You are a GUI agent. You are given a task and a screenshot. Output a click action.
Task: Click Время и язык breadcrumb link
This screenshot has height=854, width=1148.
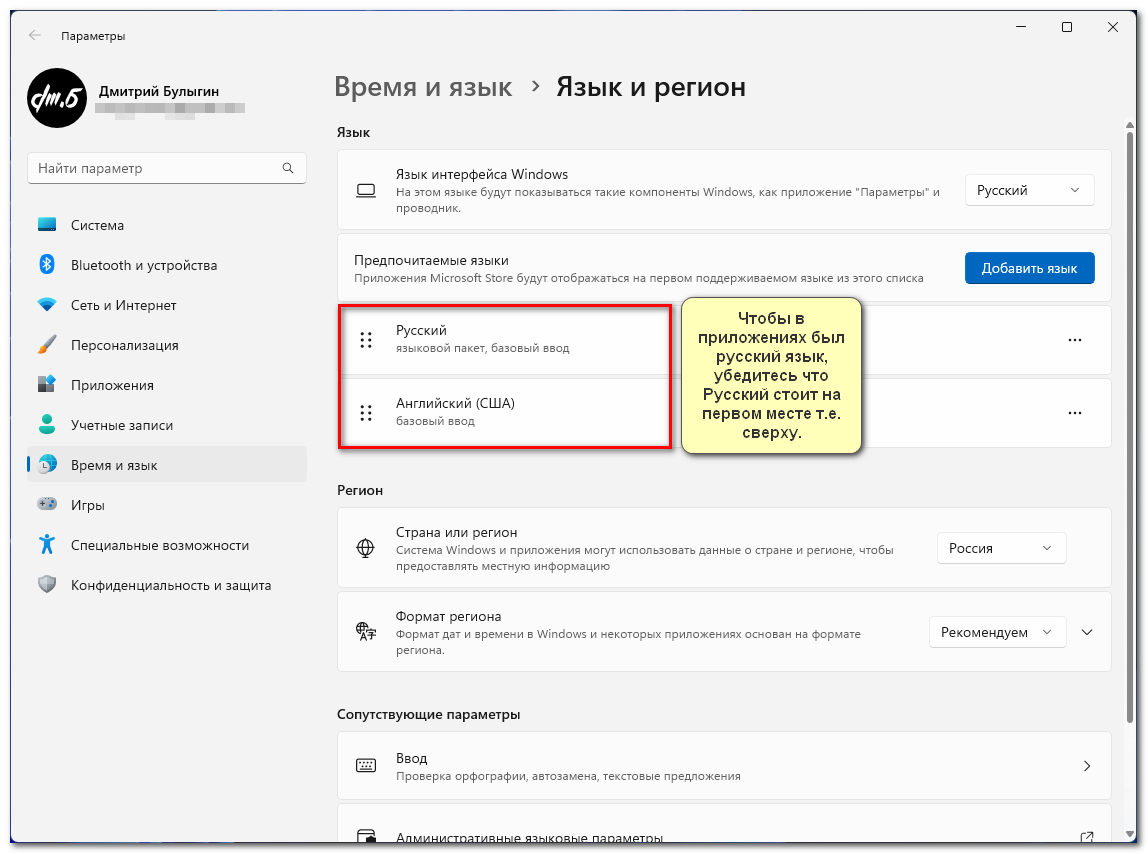point(423,87)
